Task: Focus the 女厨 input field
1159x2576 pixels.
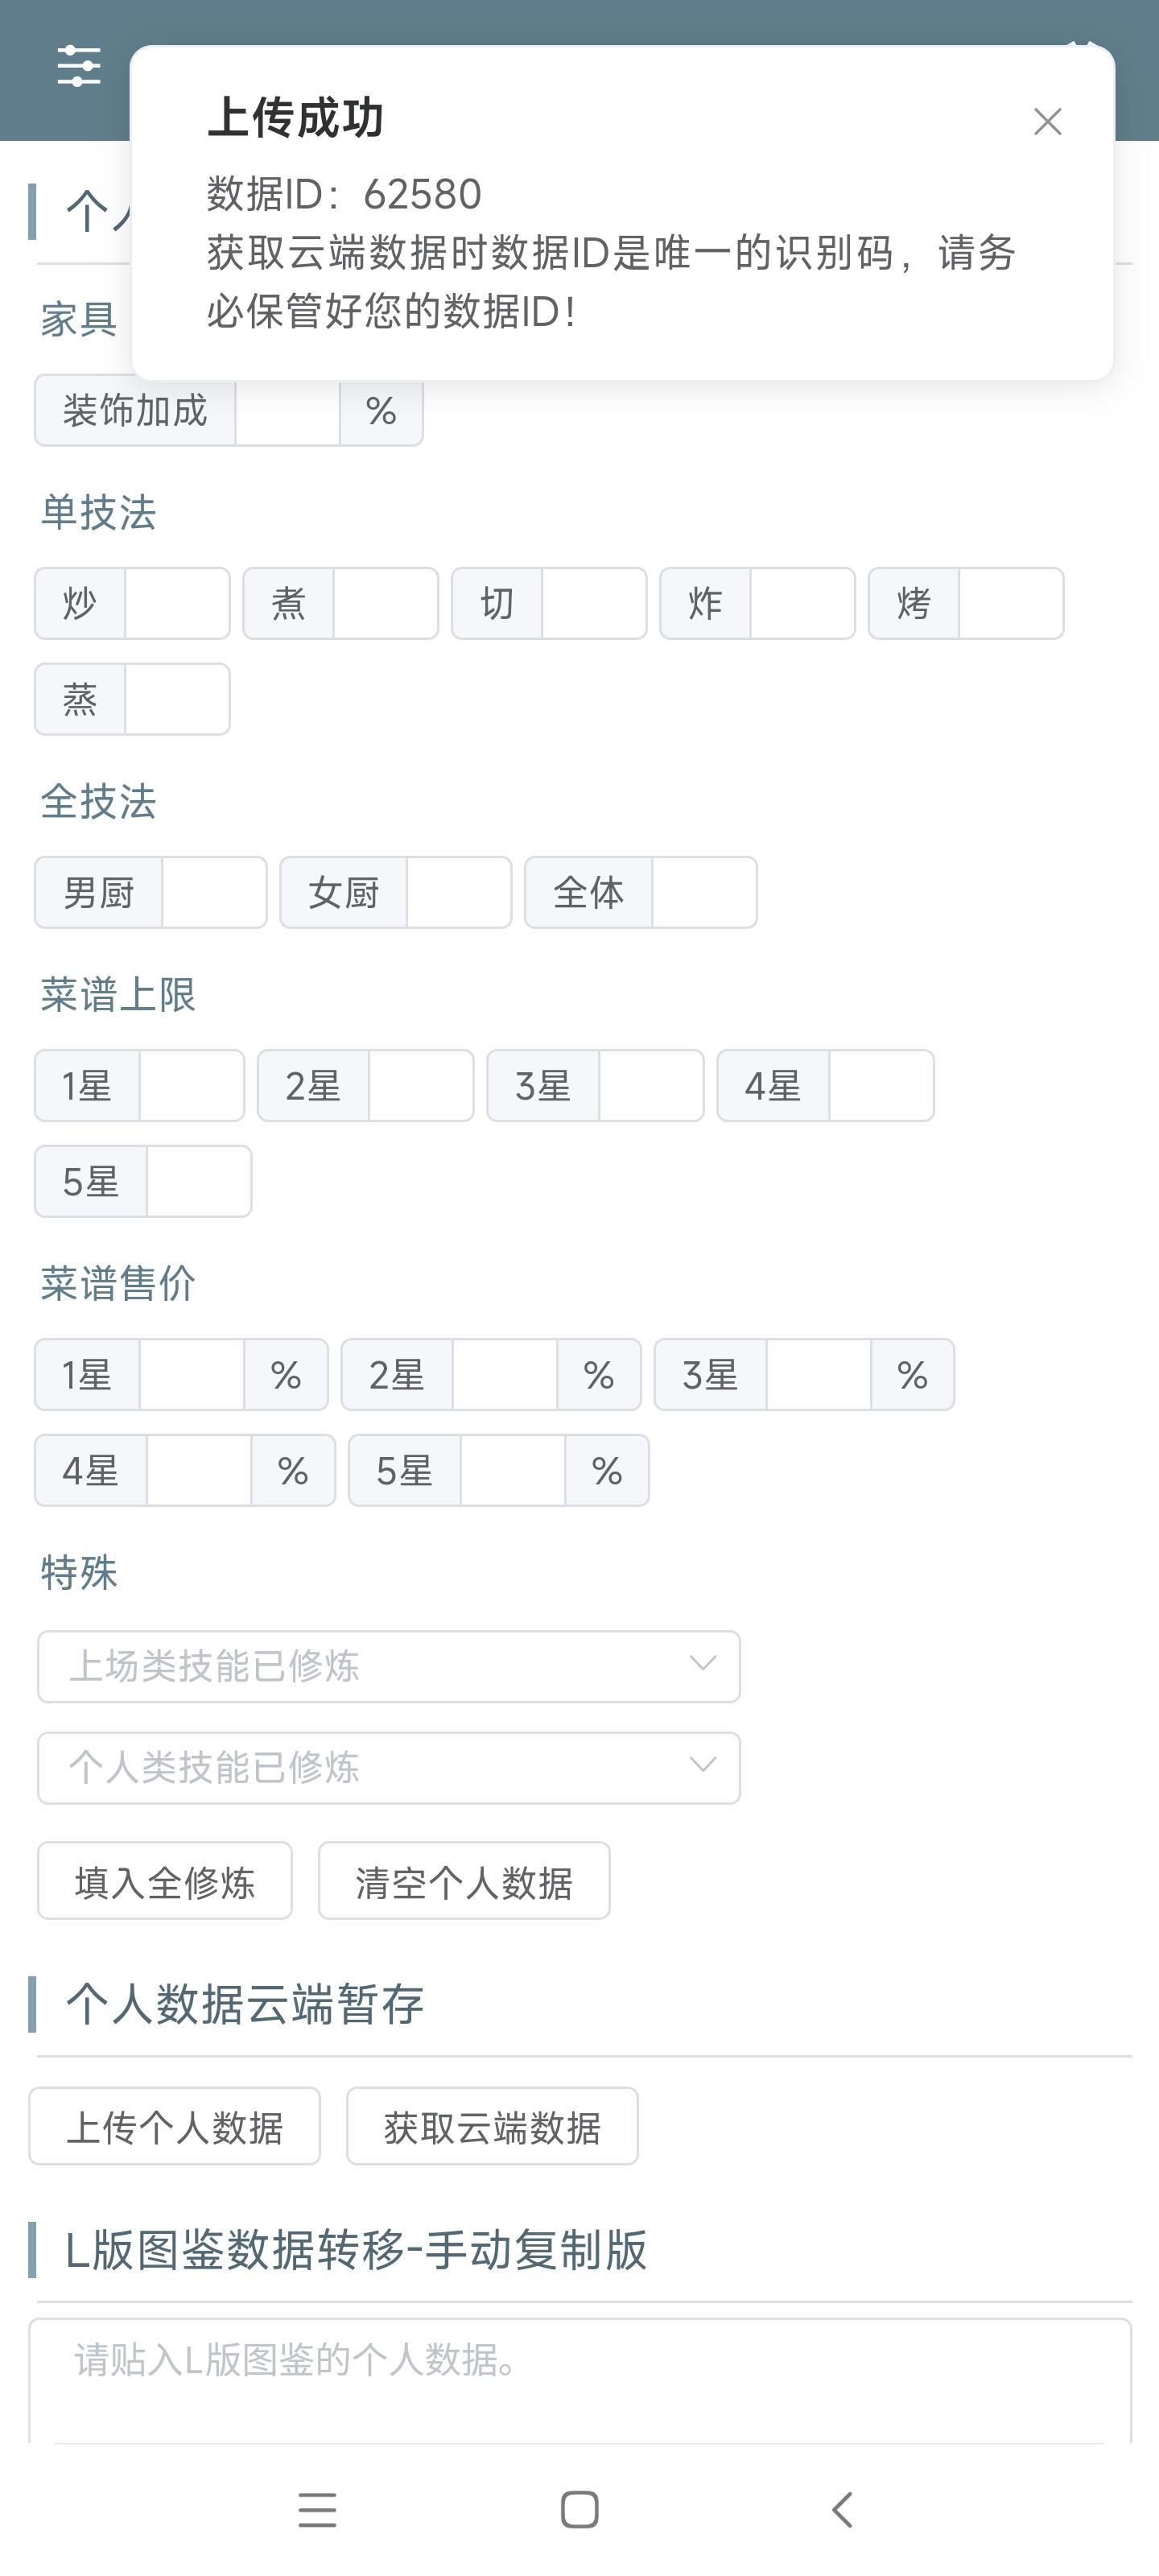Action: (x=459, y=892)
